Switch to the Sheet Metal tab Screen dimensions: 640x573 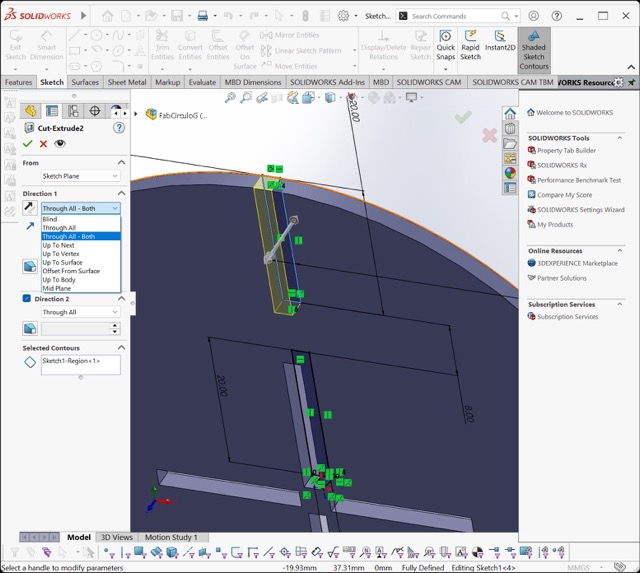pos(126,82)
